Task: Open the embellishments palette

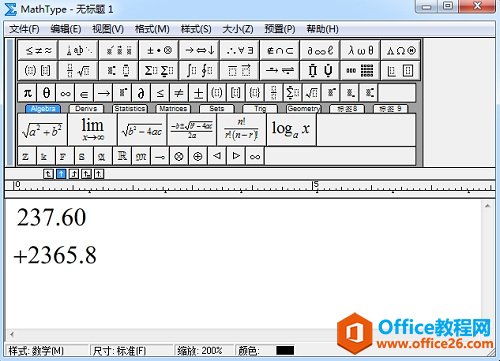Action: pyautogui.click(x=119, y=50)
